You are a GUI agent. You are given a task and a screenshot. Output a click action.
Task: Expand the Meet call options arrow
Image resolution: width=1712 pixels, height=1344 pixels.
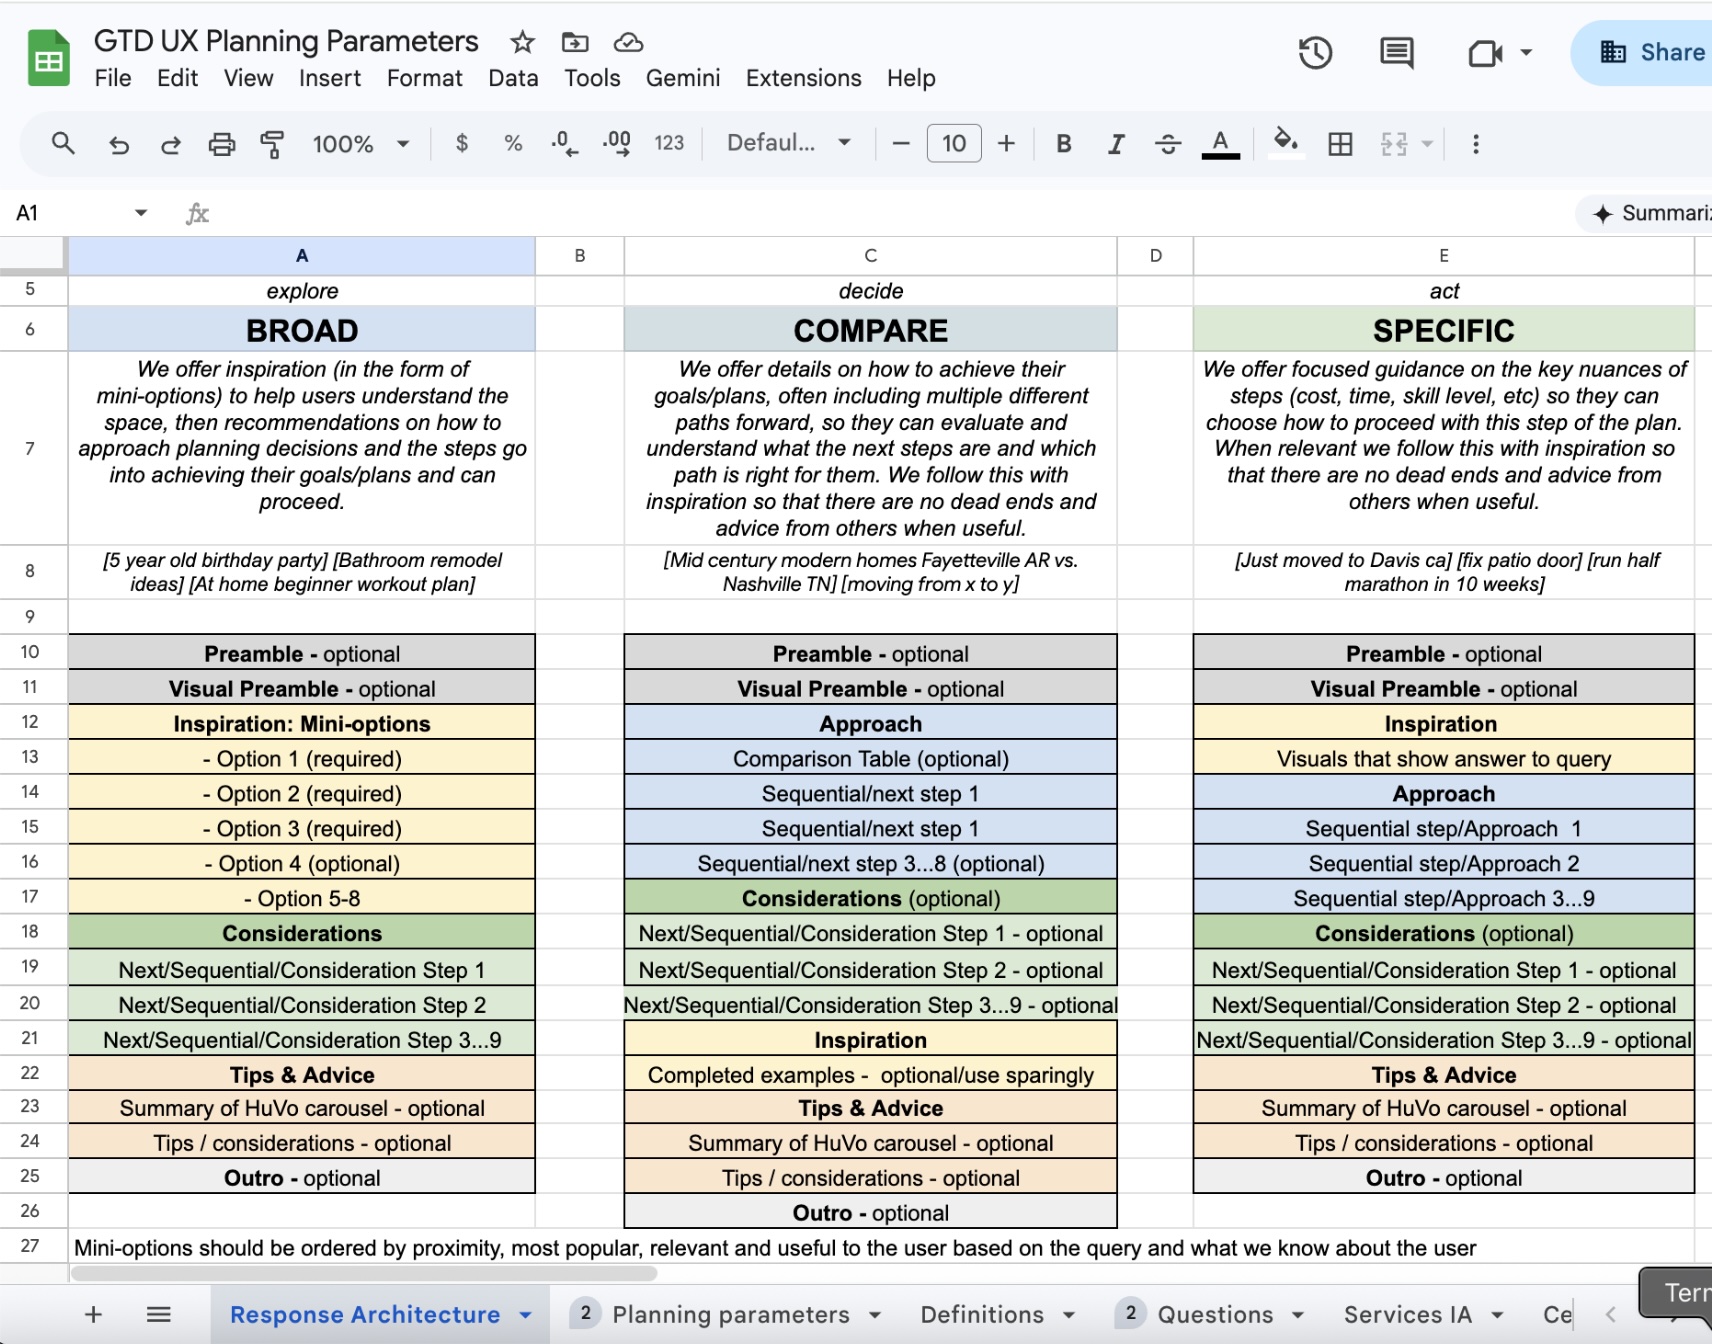coord(1526,52)
